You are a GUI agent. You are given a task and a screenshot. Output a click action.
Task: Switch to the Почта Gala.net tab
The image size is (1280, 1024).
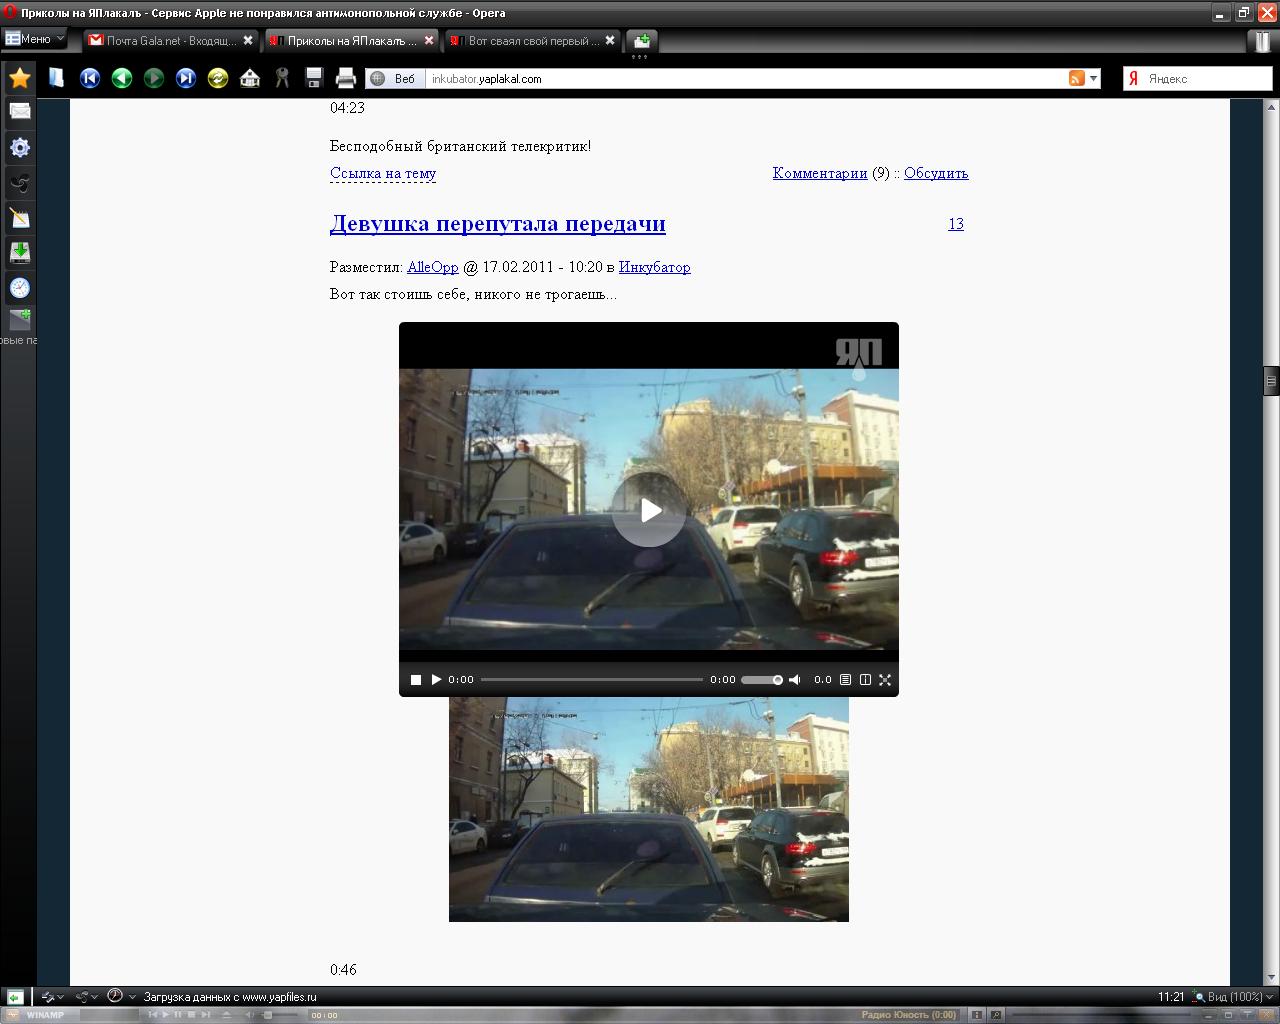[x=162, y=41]
